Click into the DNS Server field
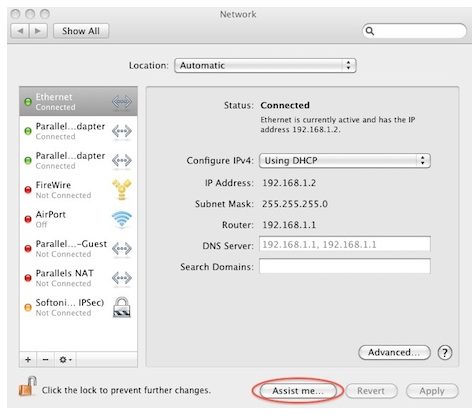This screenshot has width=474, height=417. pyautogui.click(x=345, y=244)
